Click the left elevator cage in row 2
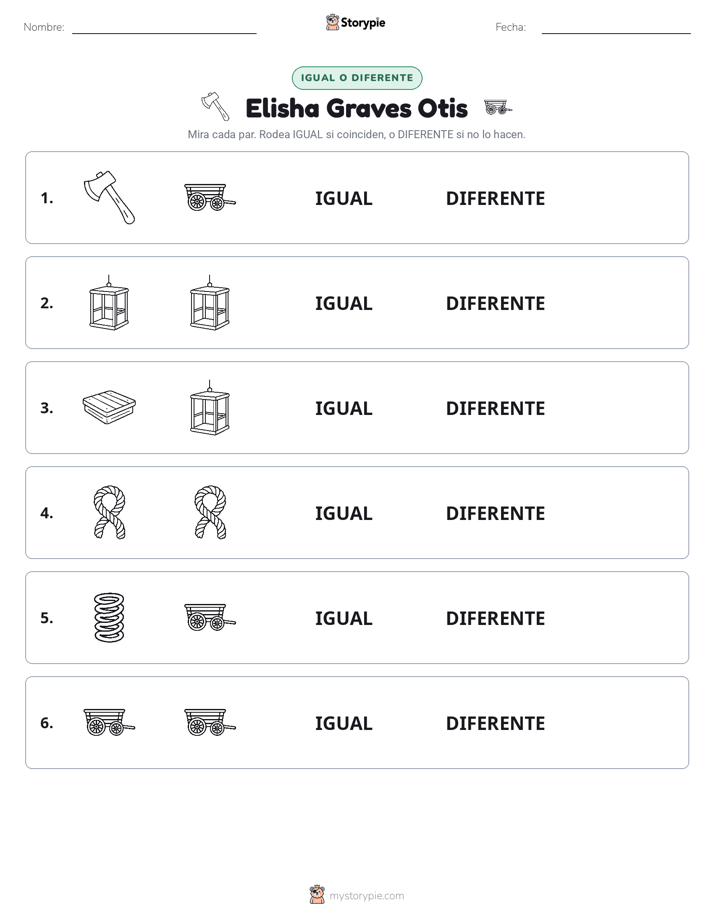The image size is (714, 924). 110,302
